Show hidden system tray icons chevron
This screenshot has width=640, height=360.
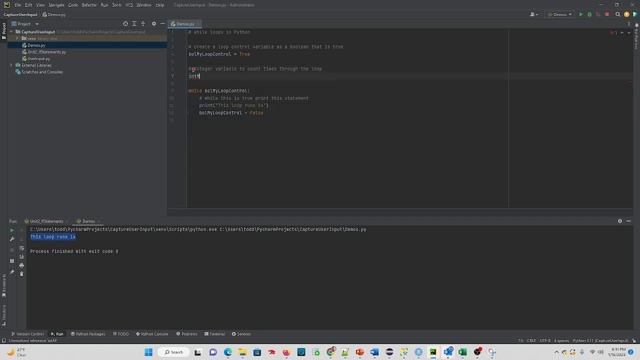[556, 352]
